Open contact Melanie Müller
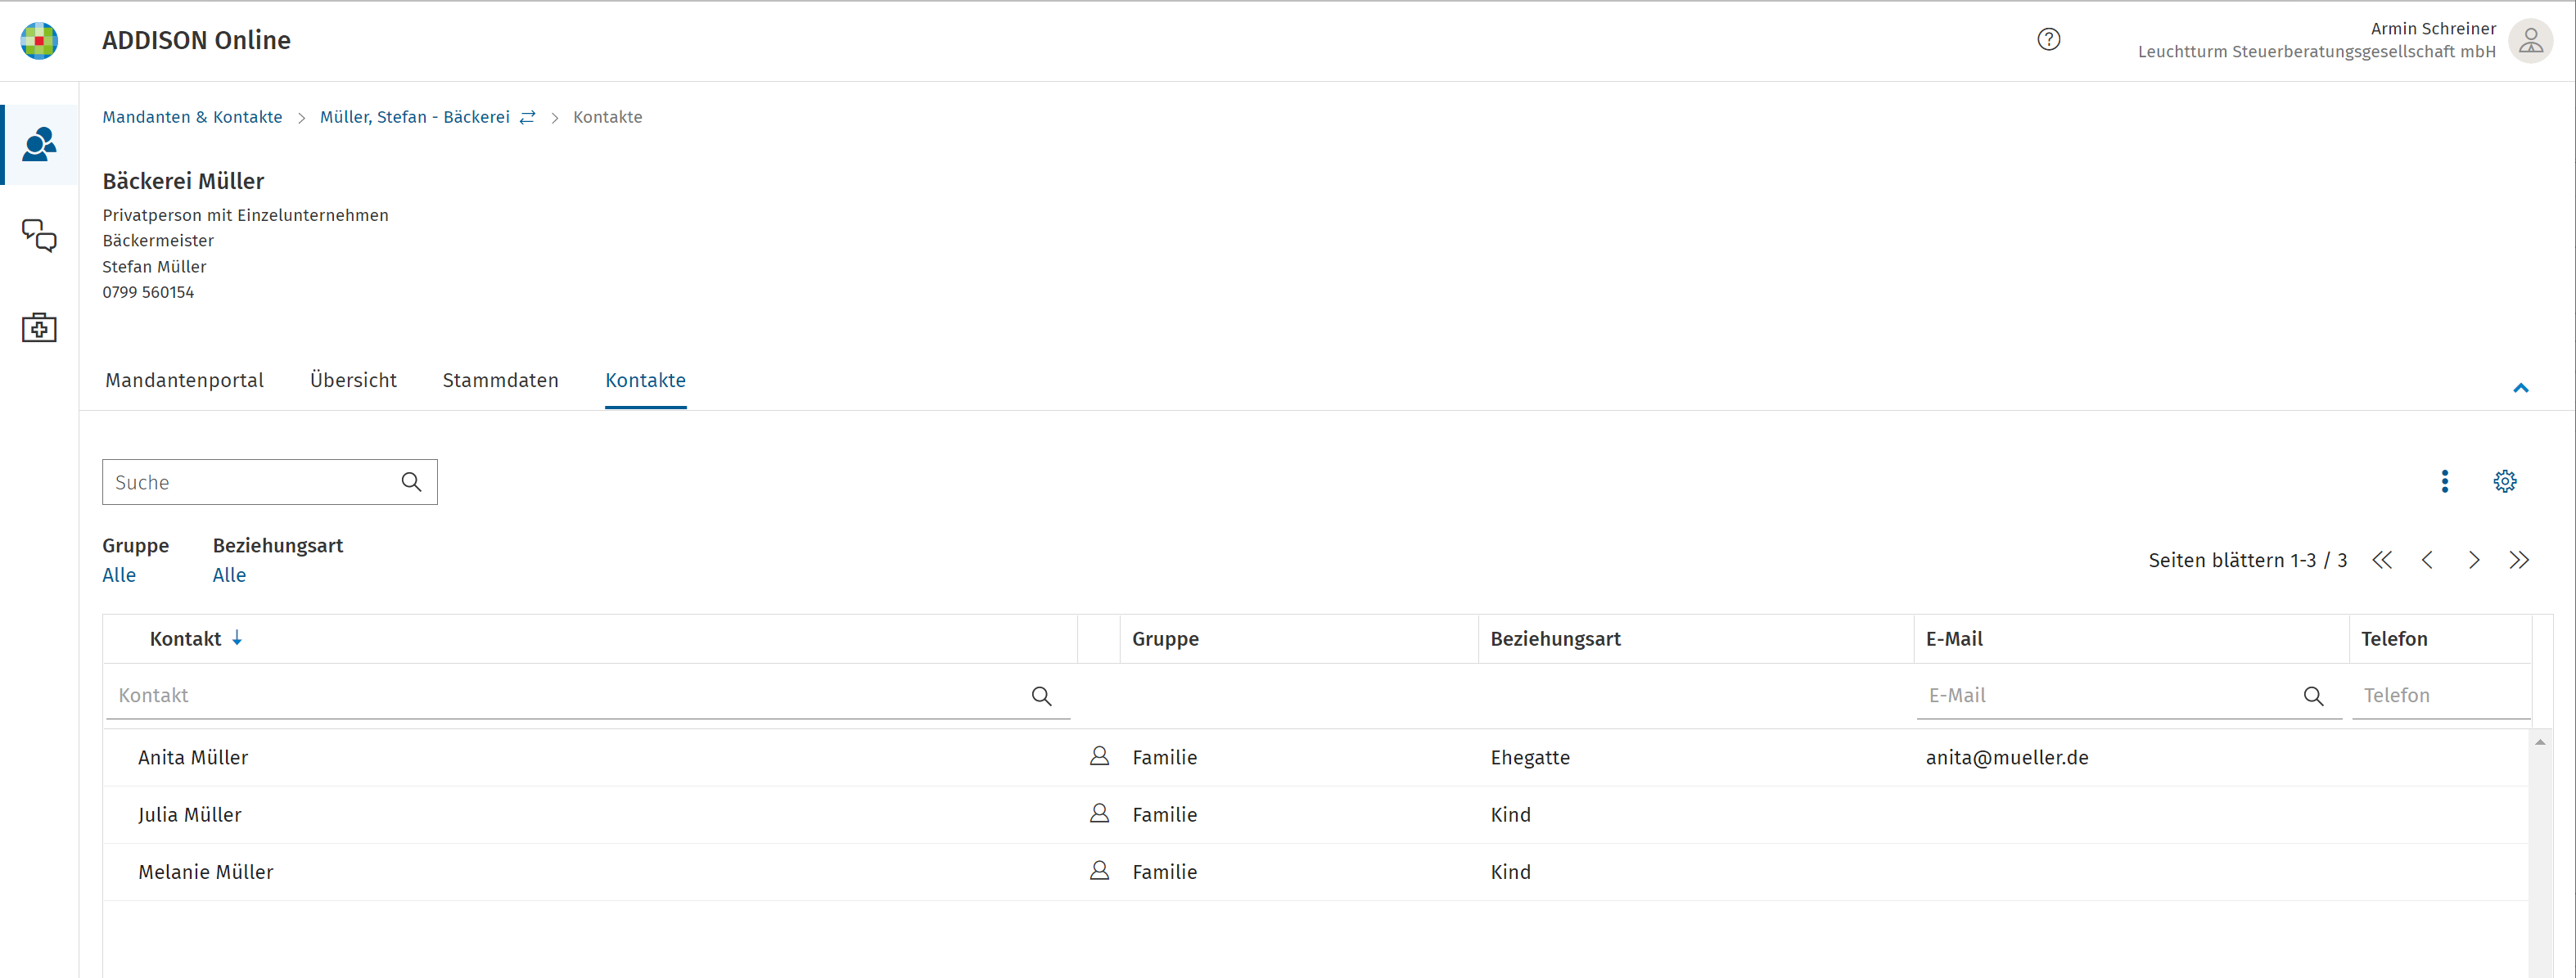2576x978 pixels. click(x=206, y=871)
